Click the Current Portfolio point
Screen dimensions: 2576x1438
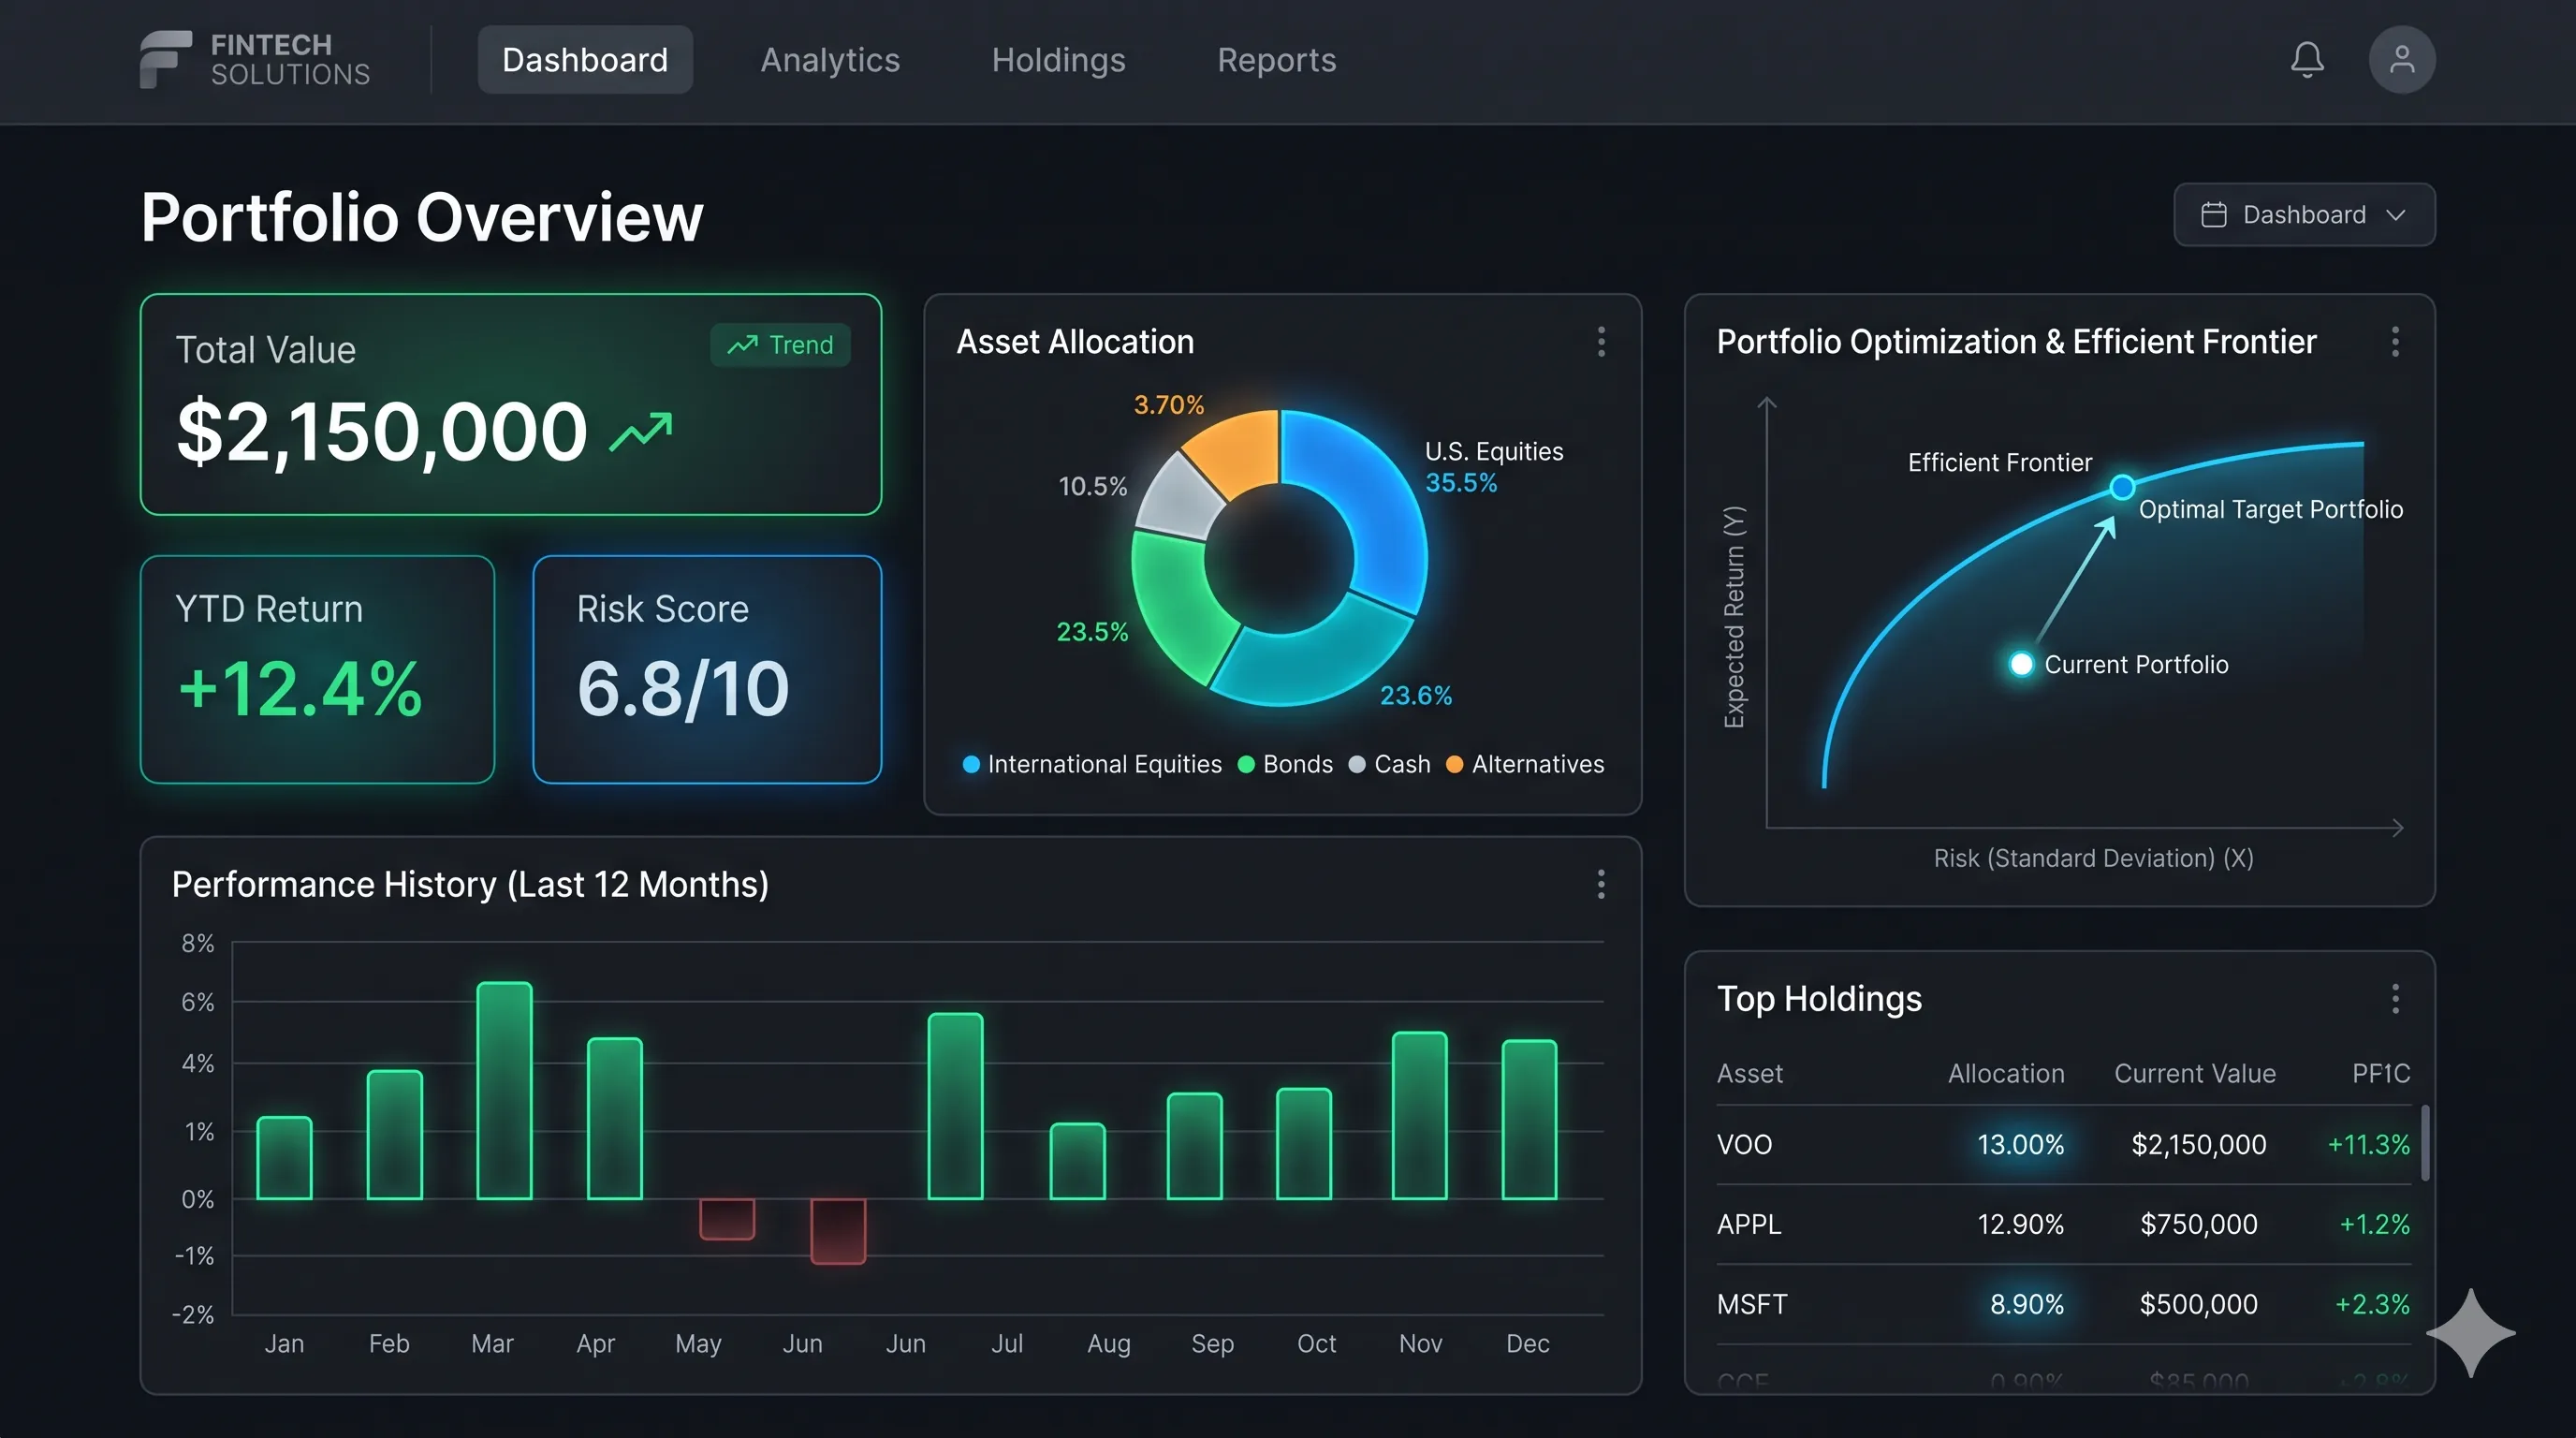[x=2021, y=664]
